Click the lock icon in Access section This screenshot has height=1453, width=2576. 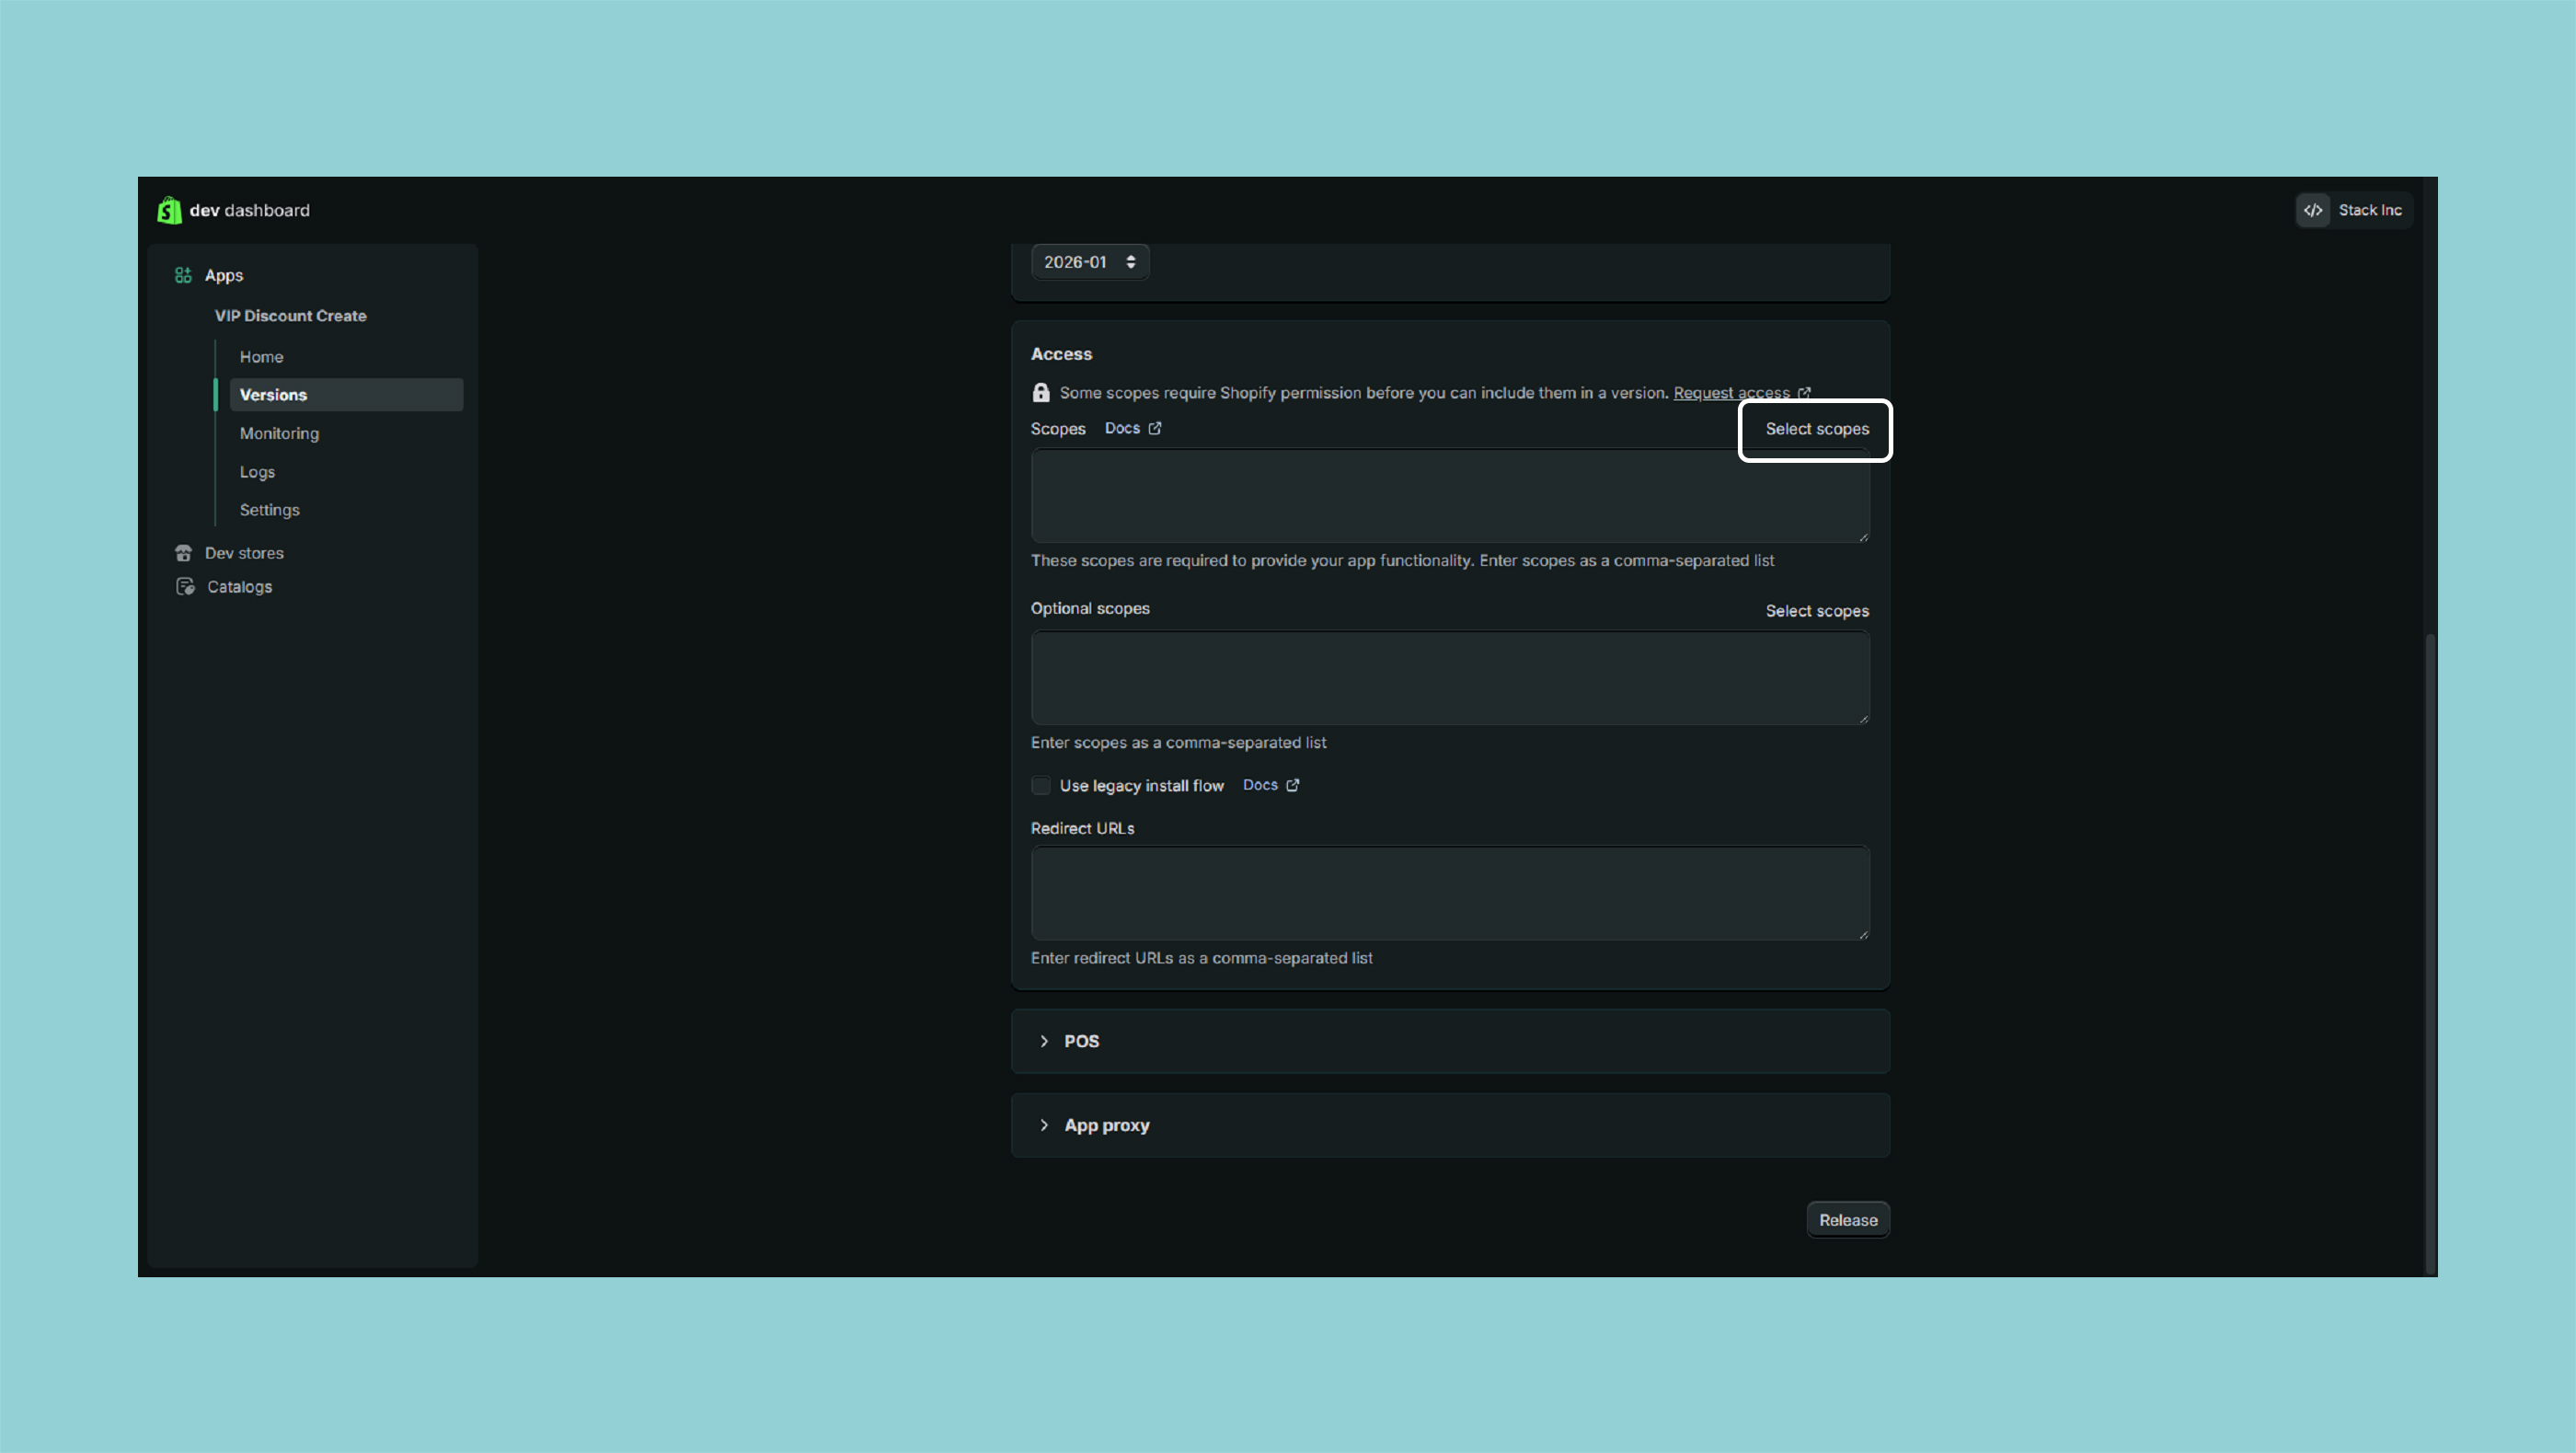[x=1041, y=393]
